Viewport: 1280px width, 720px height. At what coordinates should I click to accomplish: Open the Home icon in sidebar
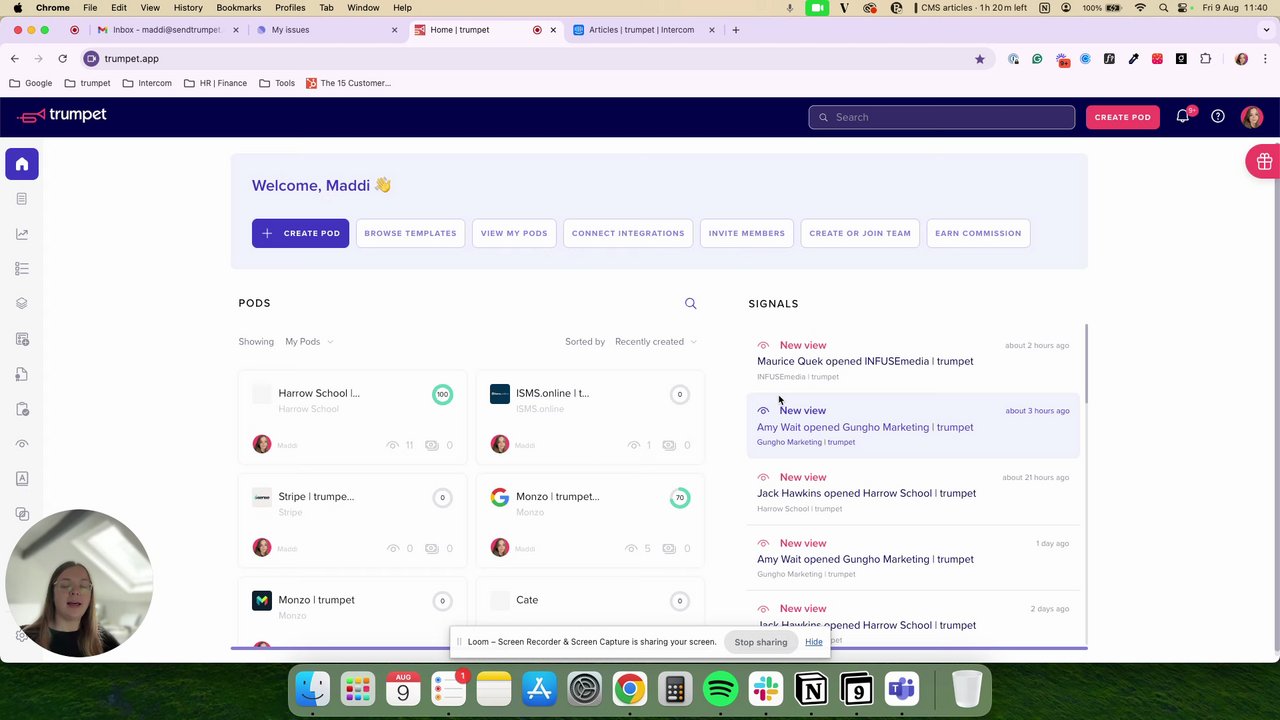[x=22, y=164]
